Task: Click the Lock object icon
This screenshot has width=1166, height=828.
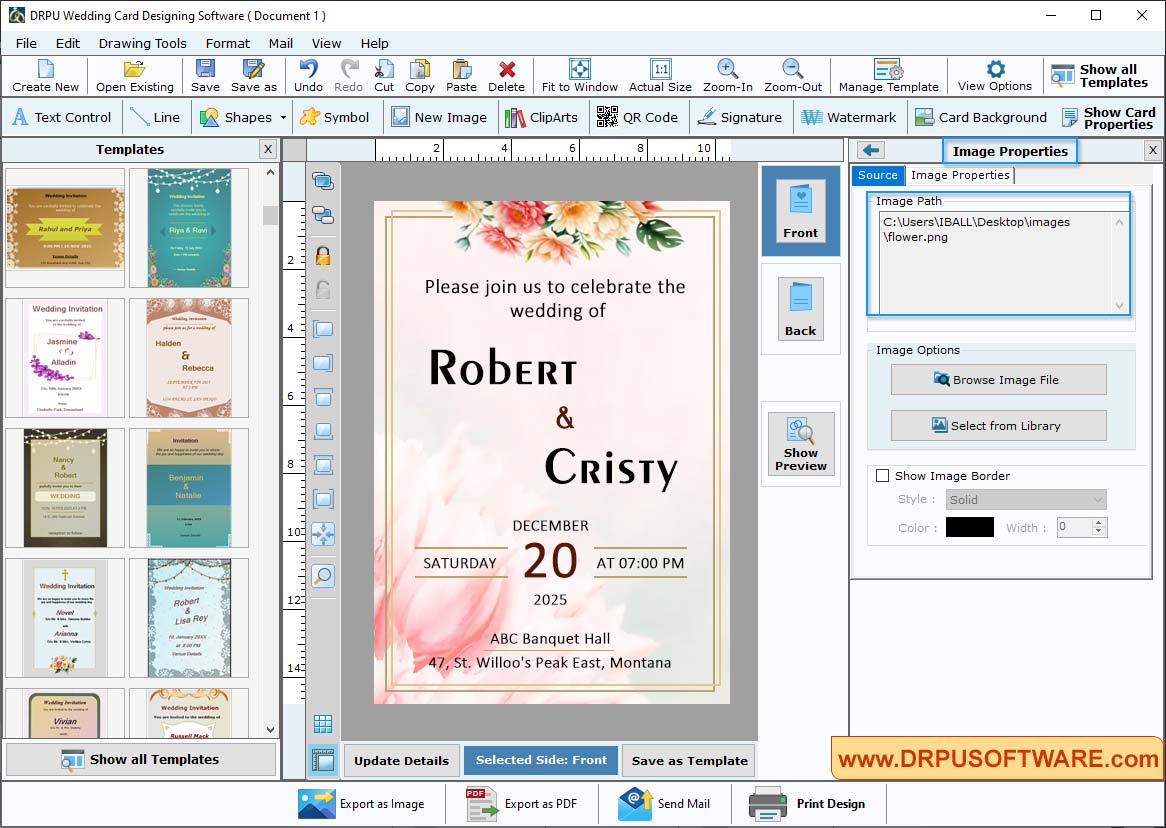Action: click(322, 257)
